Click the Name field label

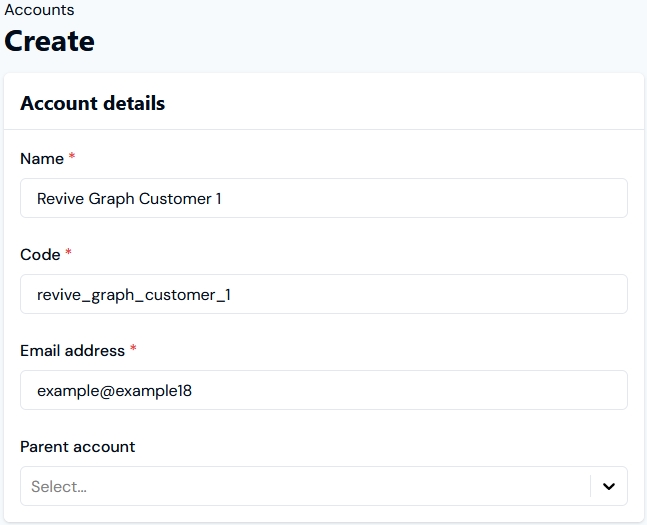point(42,159)
